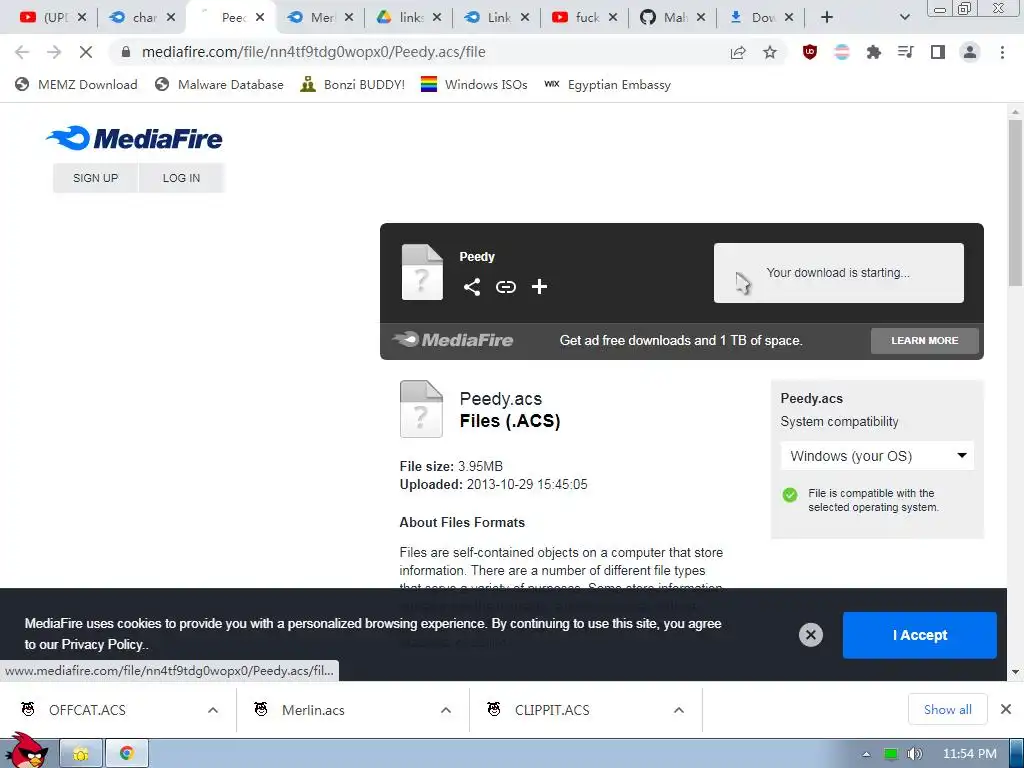The image size is (1024, 768).
Task: Click Peedy.acs file icon in details
Action: (x=421, y=409)
